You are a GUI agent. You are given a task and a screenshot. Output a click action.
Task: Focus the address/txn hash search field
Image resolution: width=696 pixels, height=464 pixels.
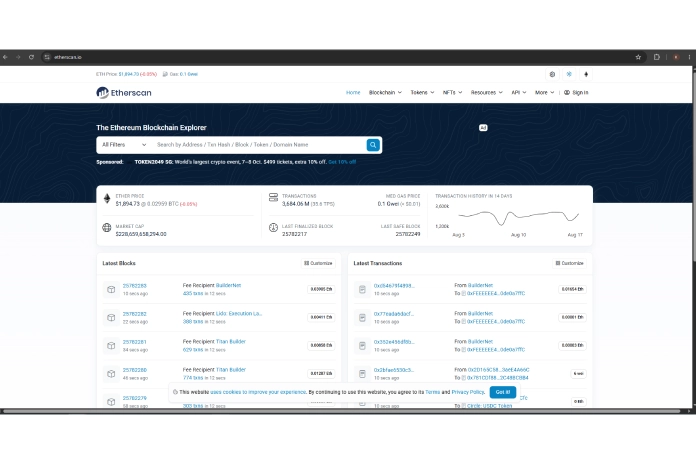click(259, 145)
